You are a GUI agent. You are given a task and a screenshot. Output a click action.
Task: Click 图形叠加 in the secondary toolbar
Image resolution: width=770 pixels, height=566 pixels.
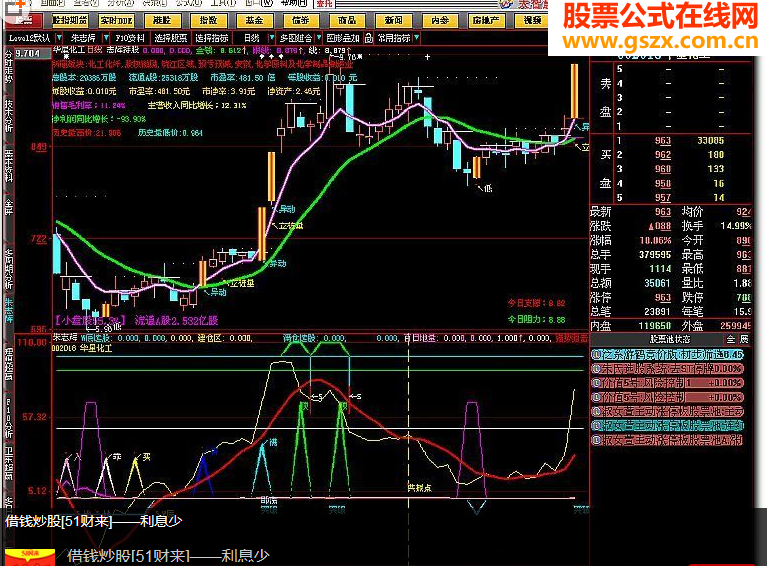[x=343, y=38]
